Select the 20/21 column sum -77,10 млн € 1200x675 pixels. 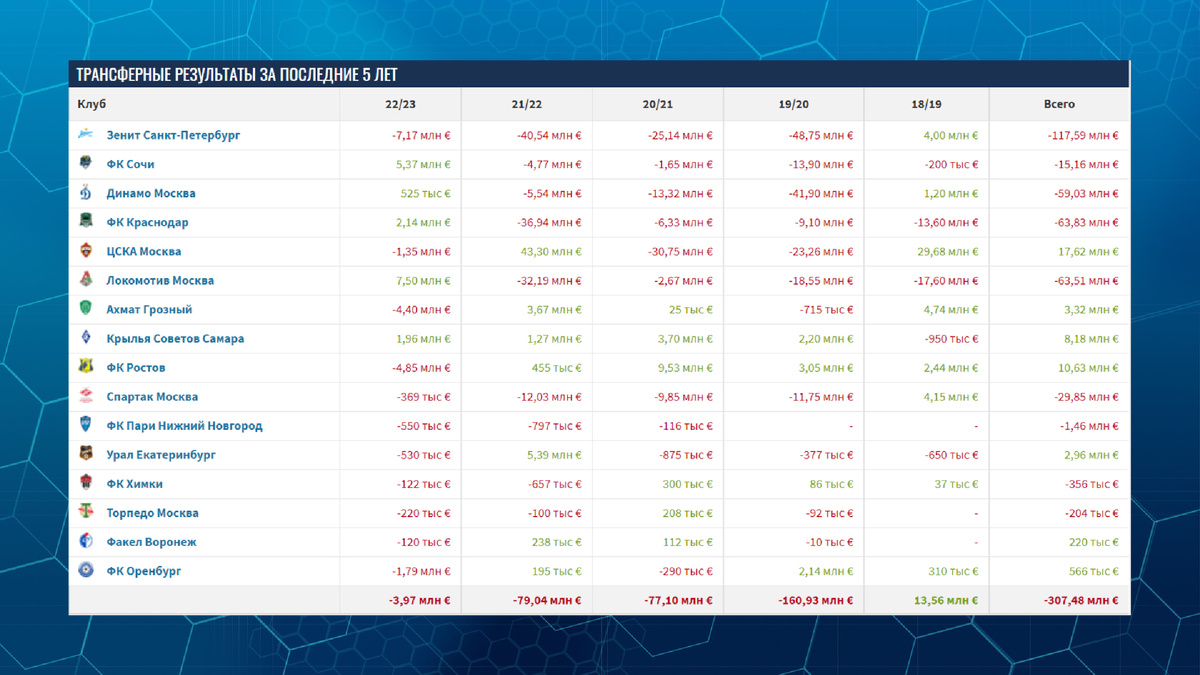click(678, 600)
